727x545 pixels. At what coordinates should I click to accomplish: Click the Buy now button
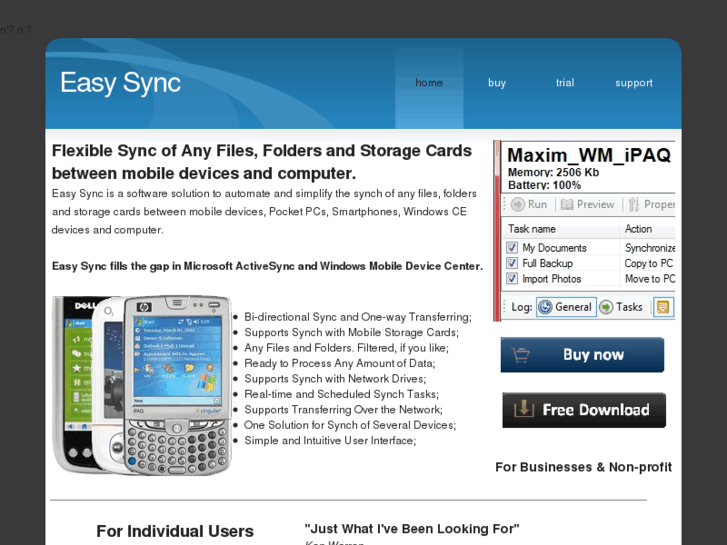(582, 355)
